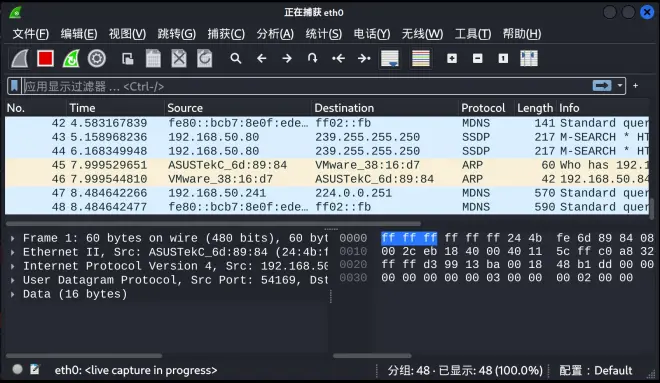Go back to previous packet arrow
The height and width of the screenshot is (383, 660).
point(261,59)
